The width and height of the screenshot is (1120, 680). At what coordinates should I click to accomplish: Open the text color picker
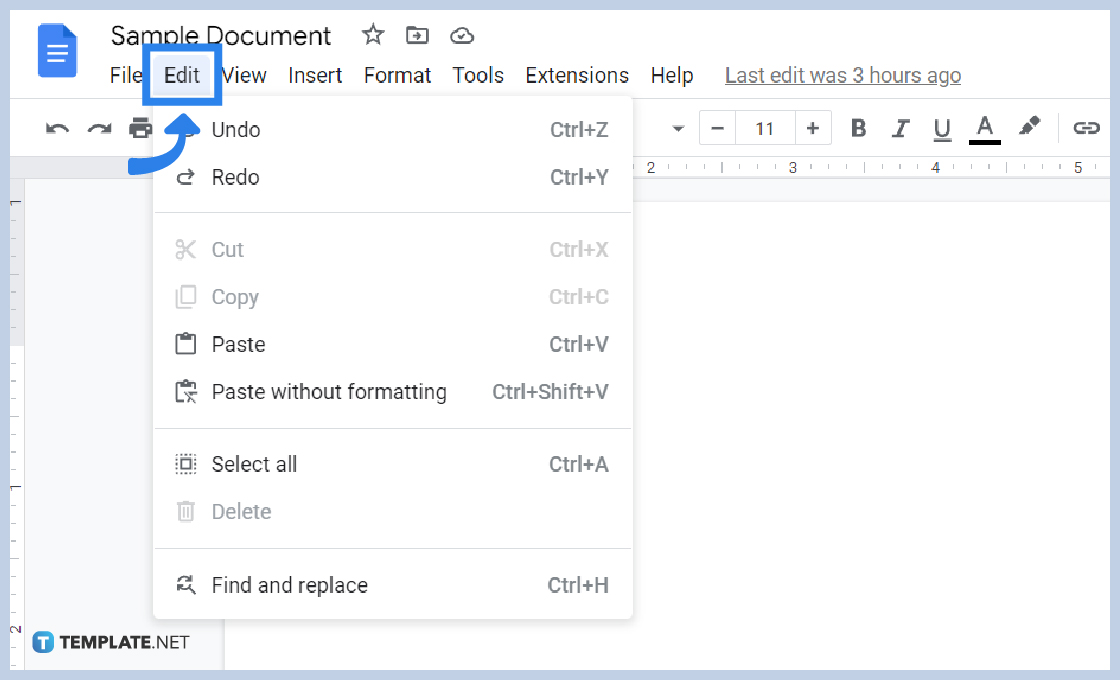tap(984, 128)
